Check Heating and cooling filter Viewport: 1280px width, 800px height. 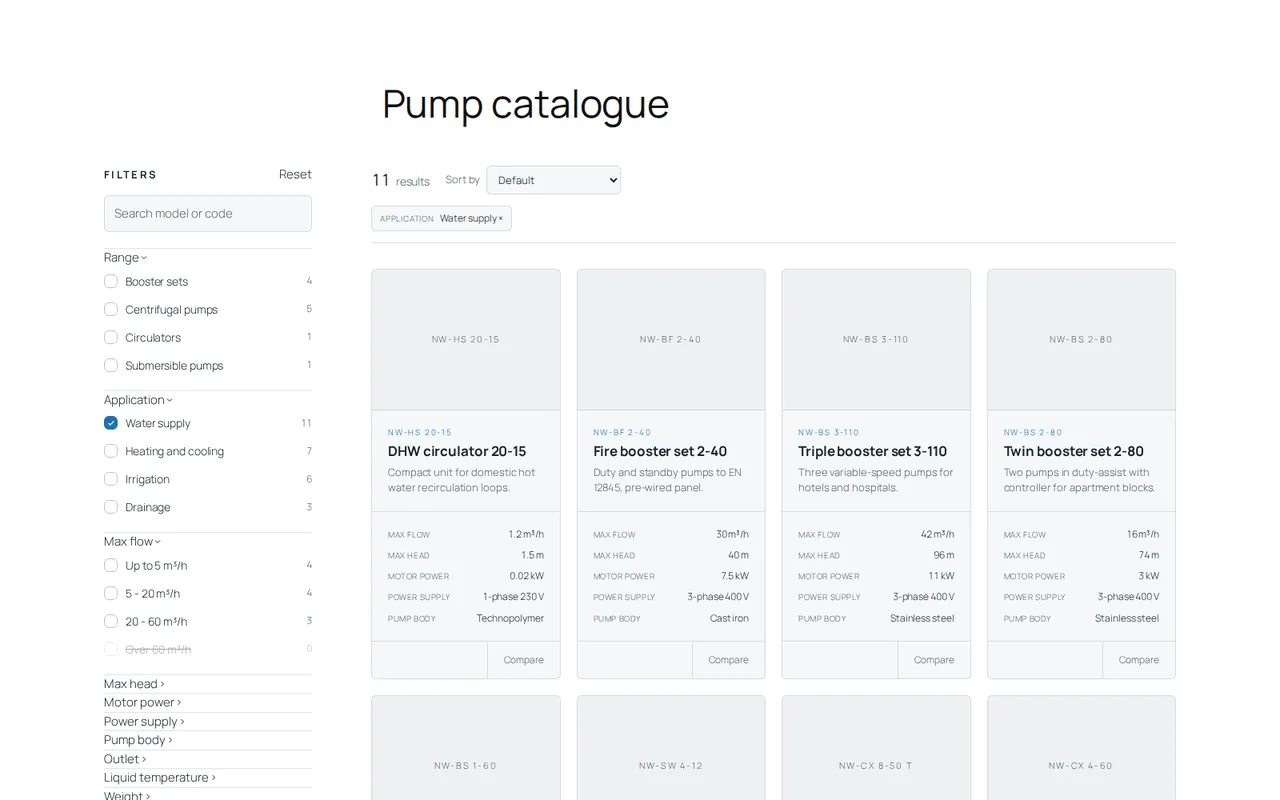(x=111, y=452)
